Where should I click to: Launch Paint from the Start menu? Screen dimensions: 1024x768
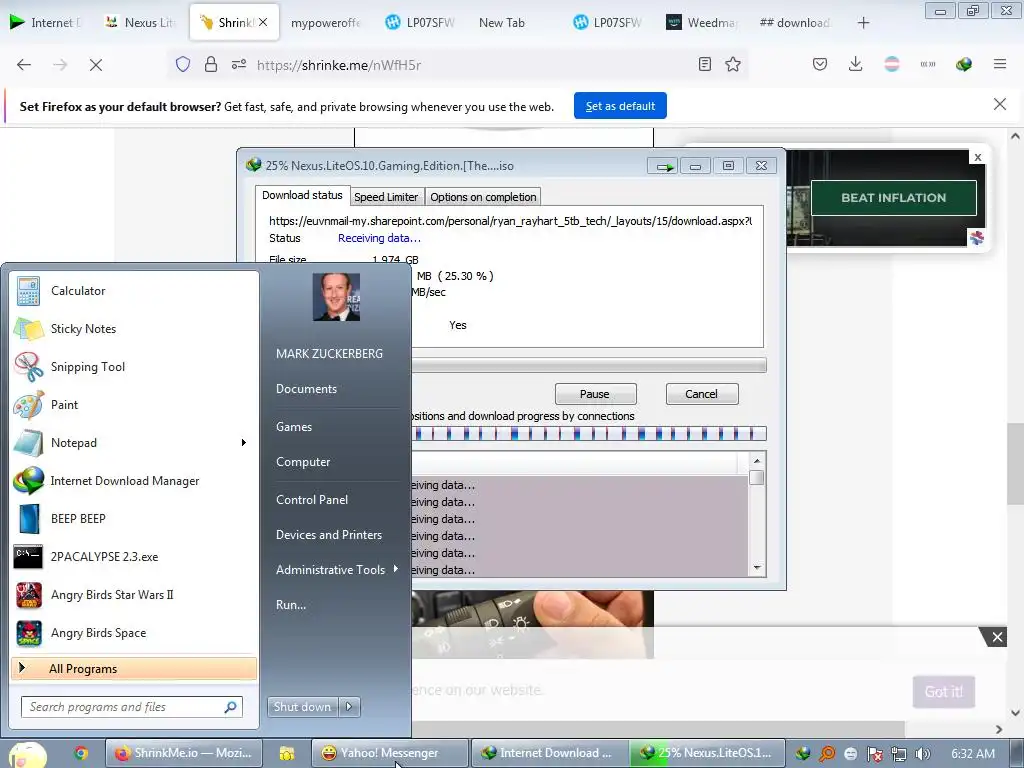pos(134,404)
